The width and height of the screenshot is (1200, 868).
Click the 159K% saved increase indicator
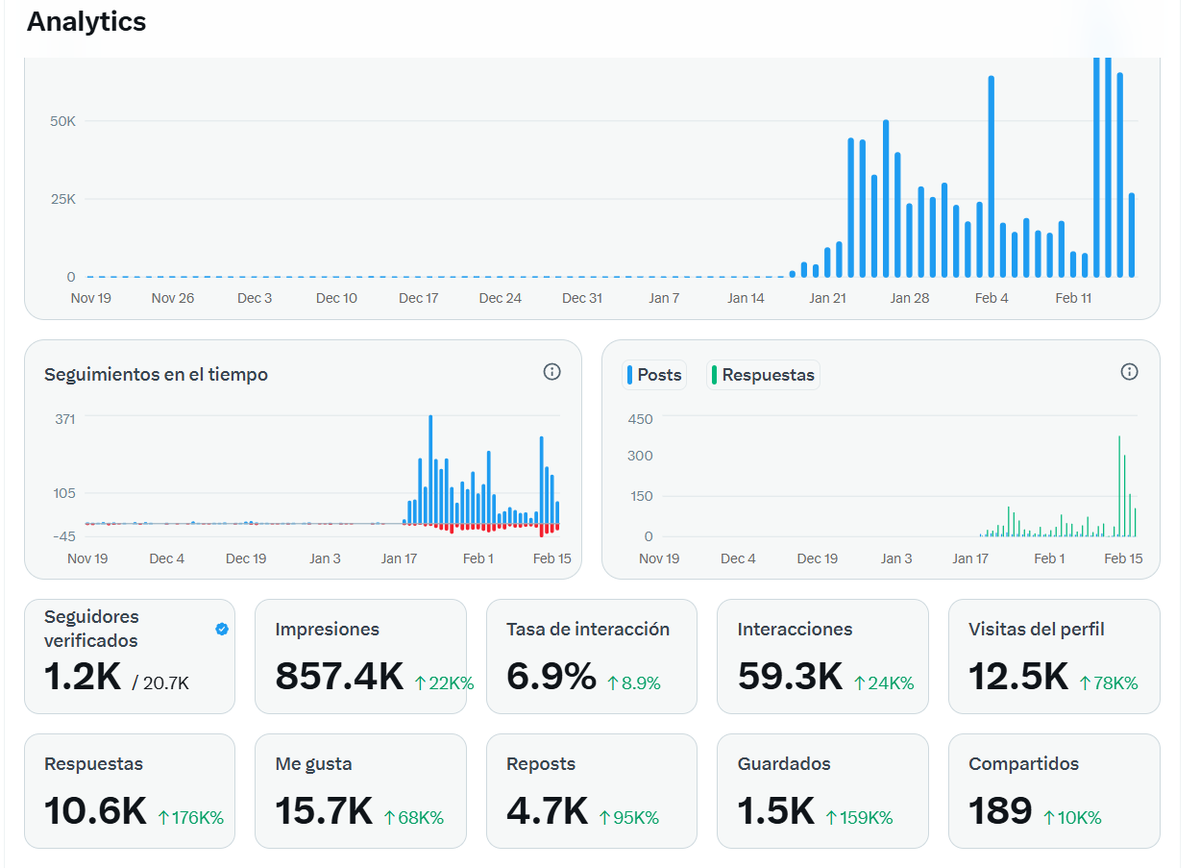859,818
